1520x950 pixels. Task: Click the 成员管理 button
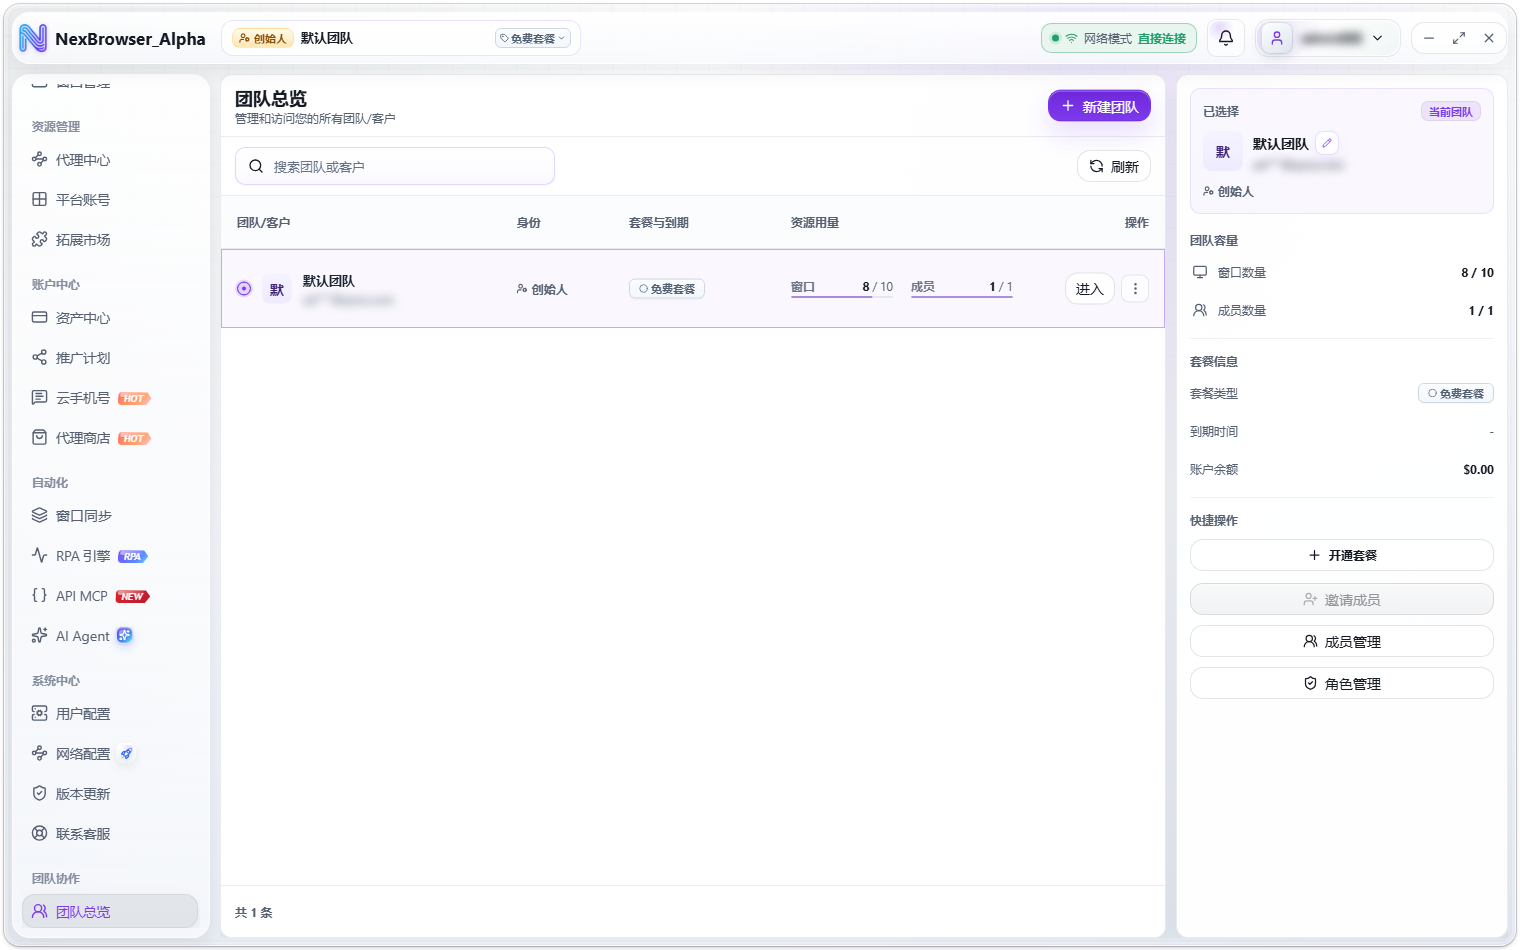[1341, 641]
